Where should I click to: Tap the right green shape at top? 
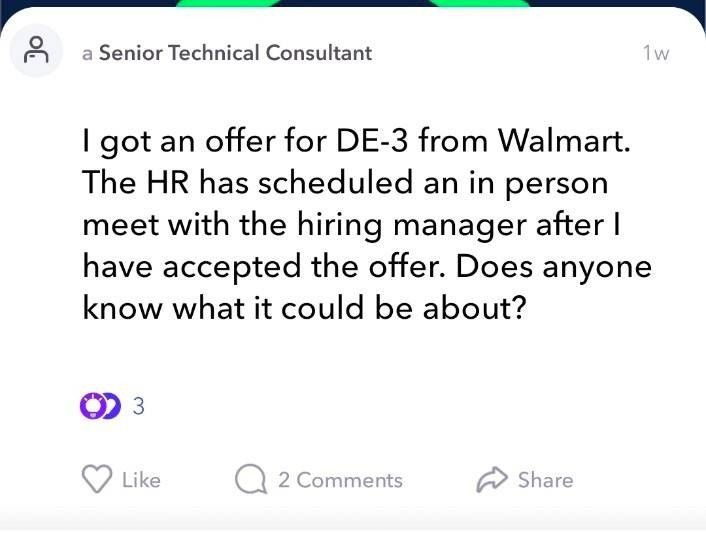[x=479, y=3]
